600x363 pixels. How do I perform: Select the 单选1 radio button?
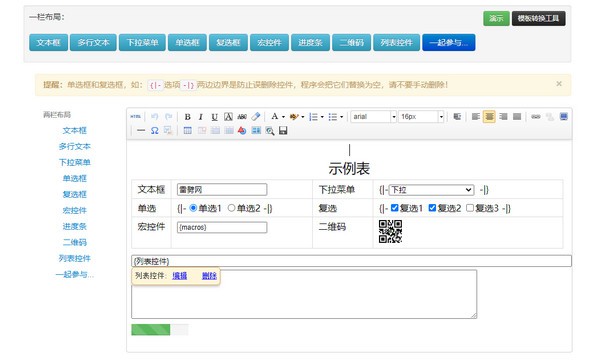click(x=193, y=208)
